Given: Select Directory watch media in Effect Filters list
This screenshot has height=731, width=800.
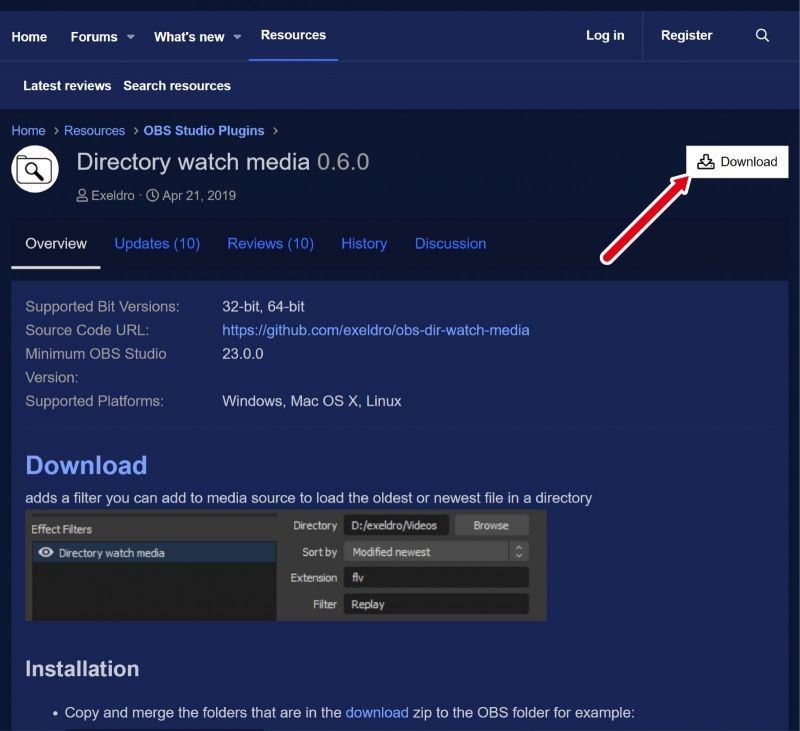Looking at the screenshot, I should pos(155,552).
